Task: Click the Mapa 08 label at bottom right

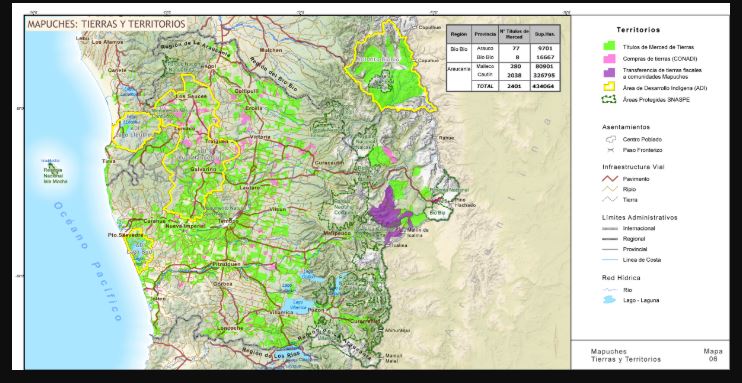Action: pos(713,355)
